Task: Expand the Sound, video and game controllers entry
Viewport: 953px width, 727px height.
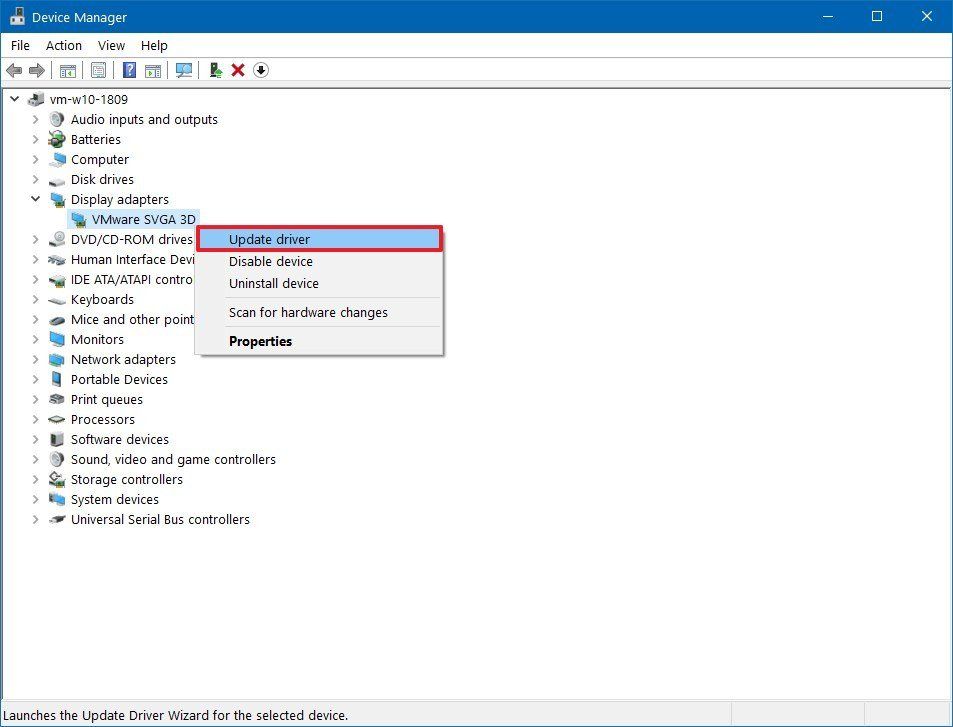Action: (x=36, y=459)
